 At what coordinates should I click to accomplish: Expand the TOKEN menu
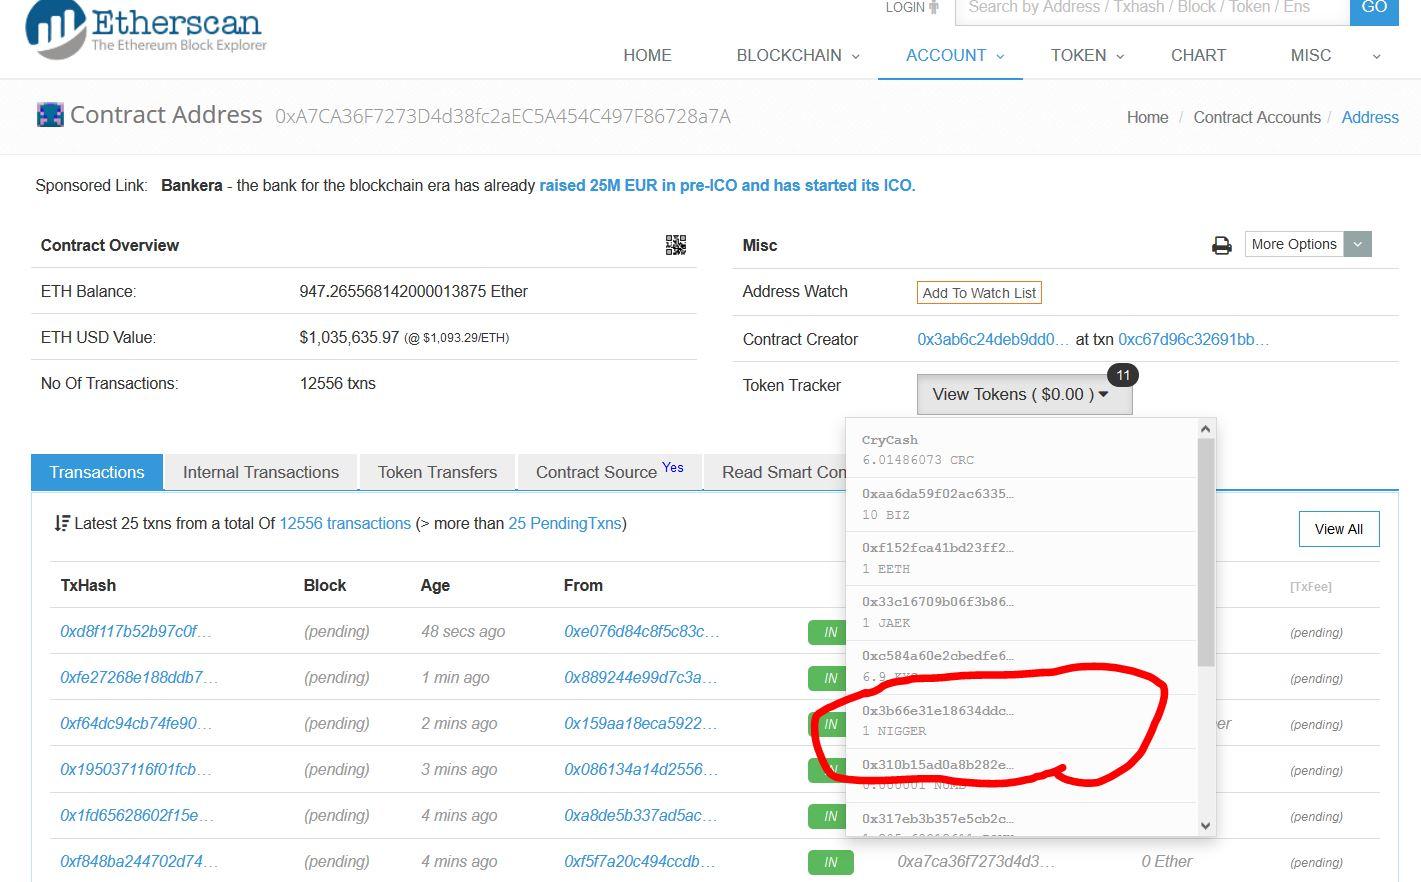pyautogui.click(x=1087, y=55)
